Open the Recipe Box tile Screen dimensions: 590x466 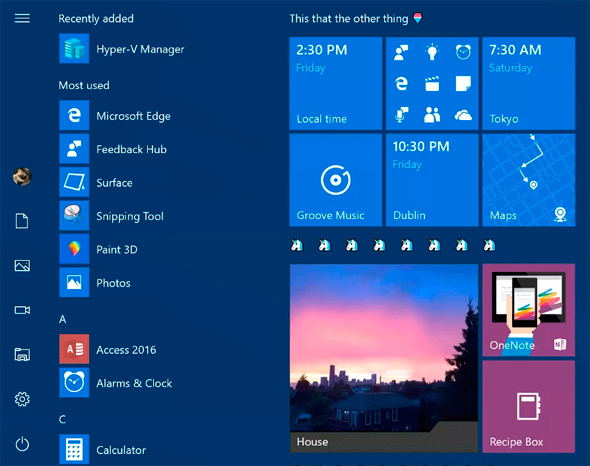click(x=529, y=407)
